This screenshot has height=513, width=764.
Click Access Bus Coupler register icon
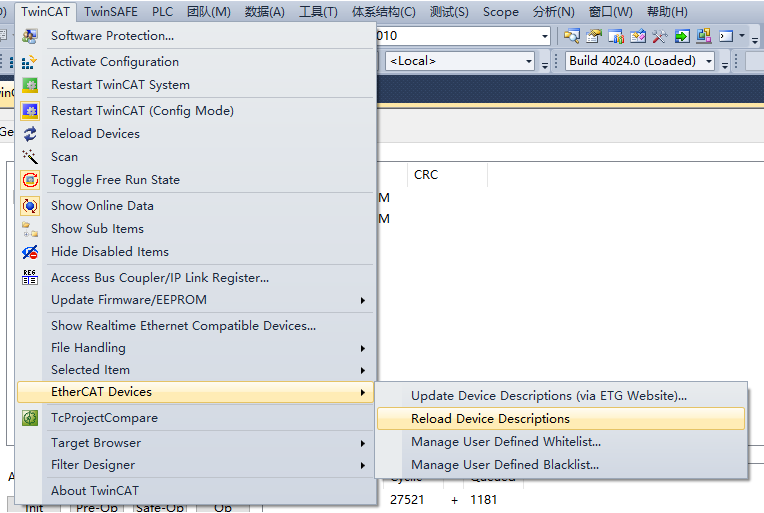[30, 278]
